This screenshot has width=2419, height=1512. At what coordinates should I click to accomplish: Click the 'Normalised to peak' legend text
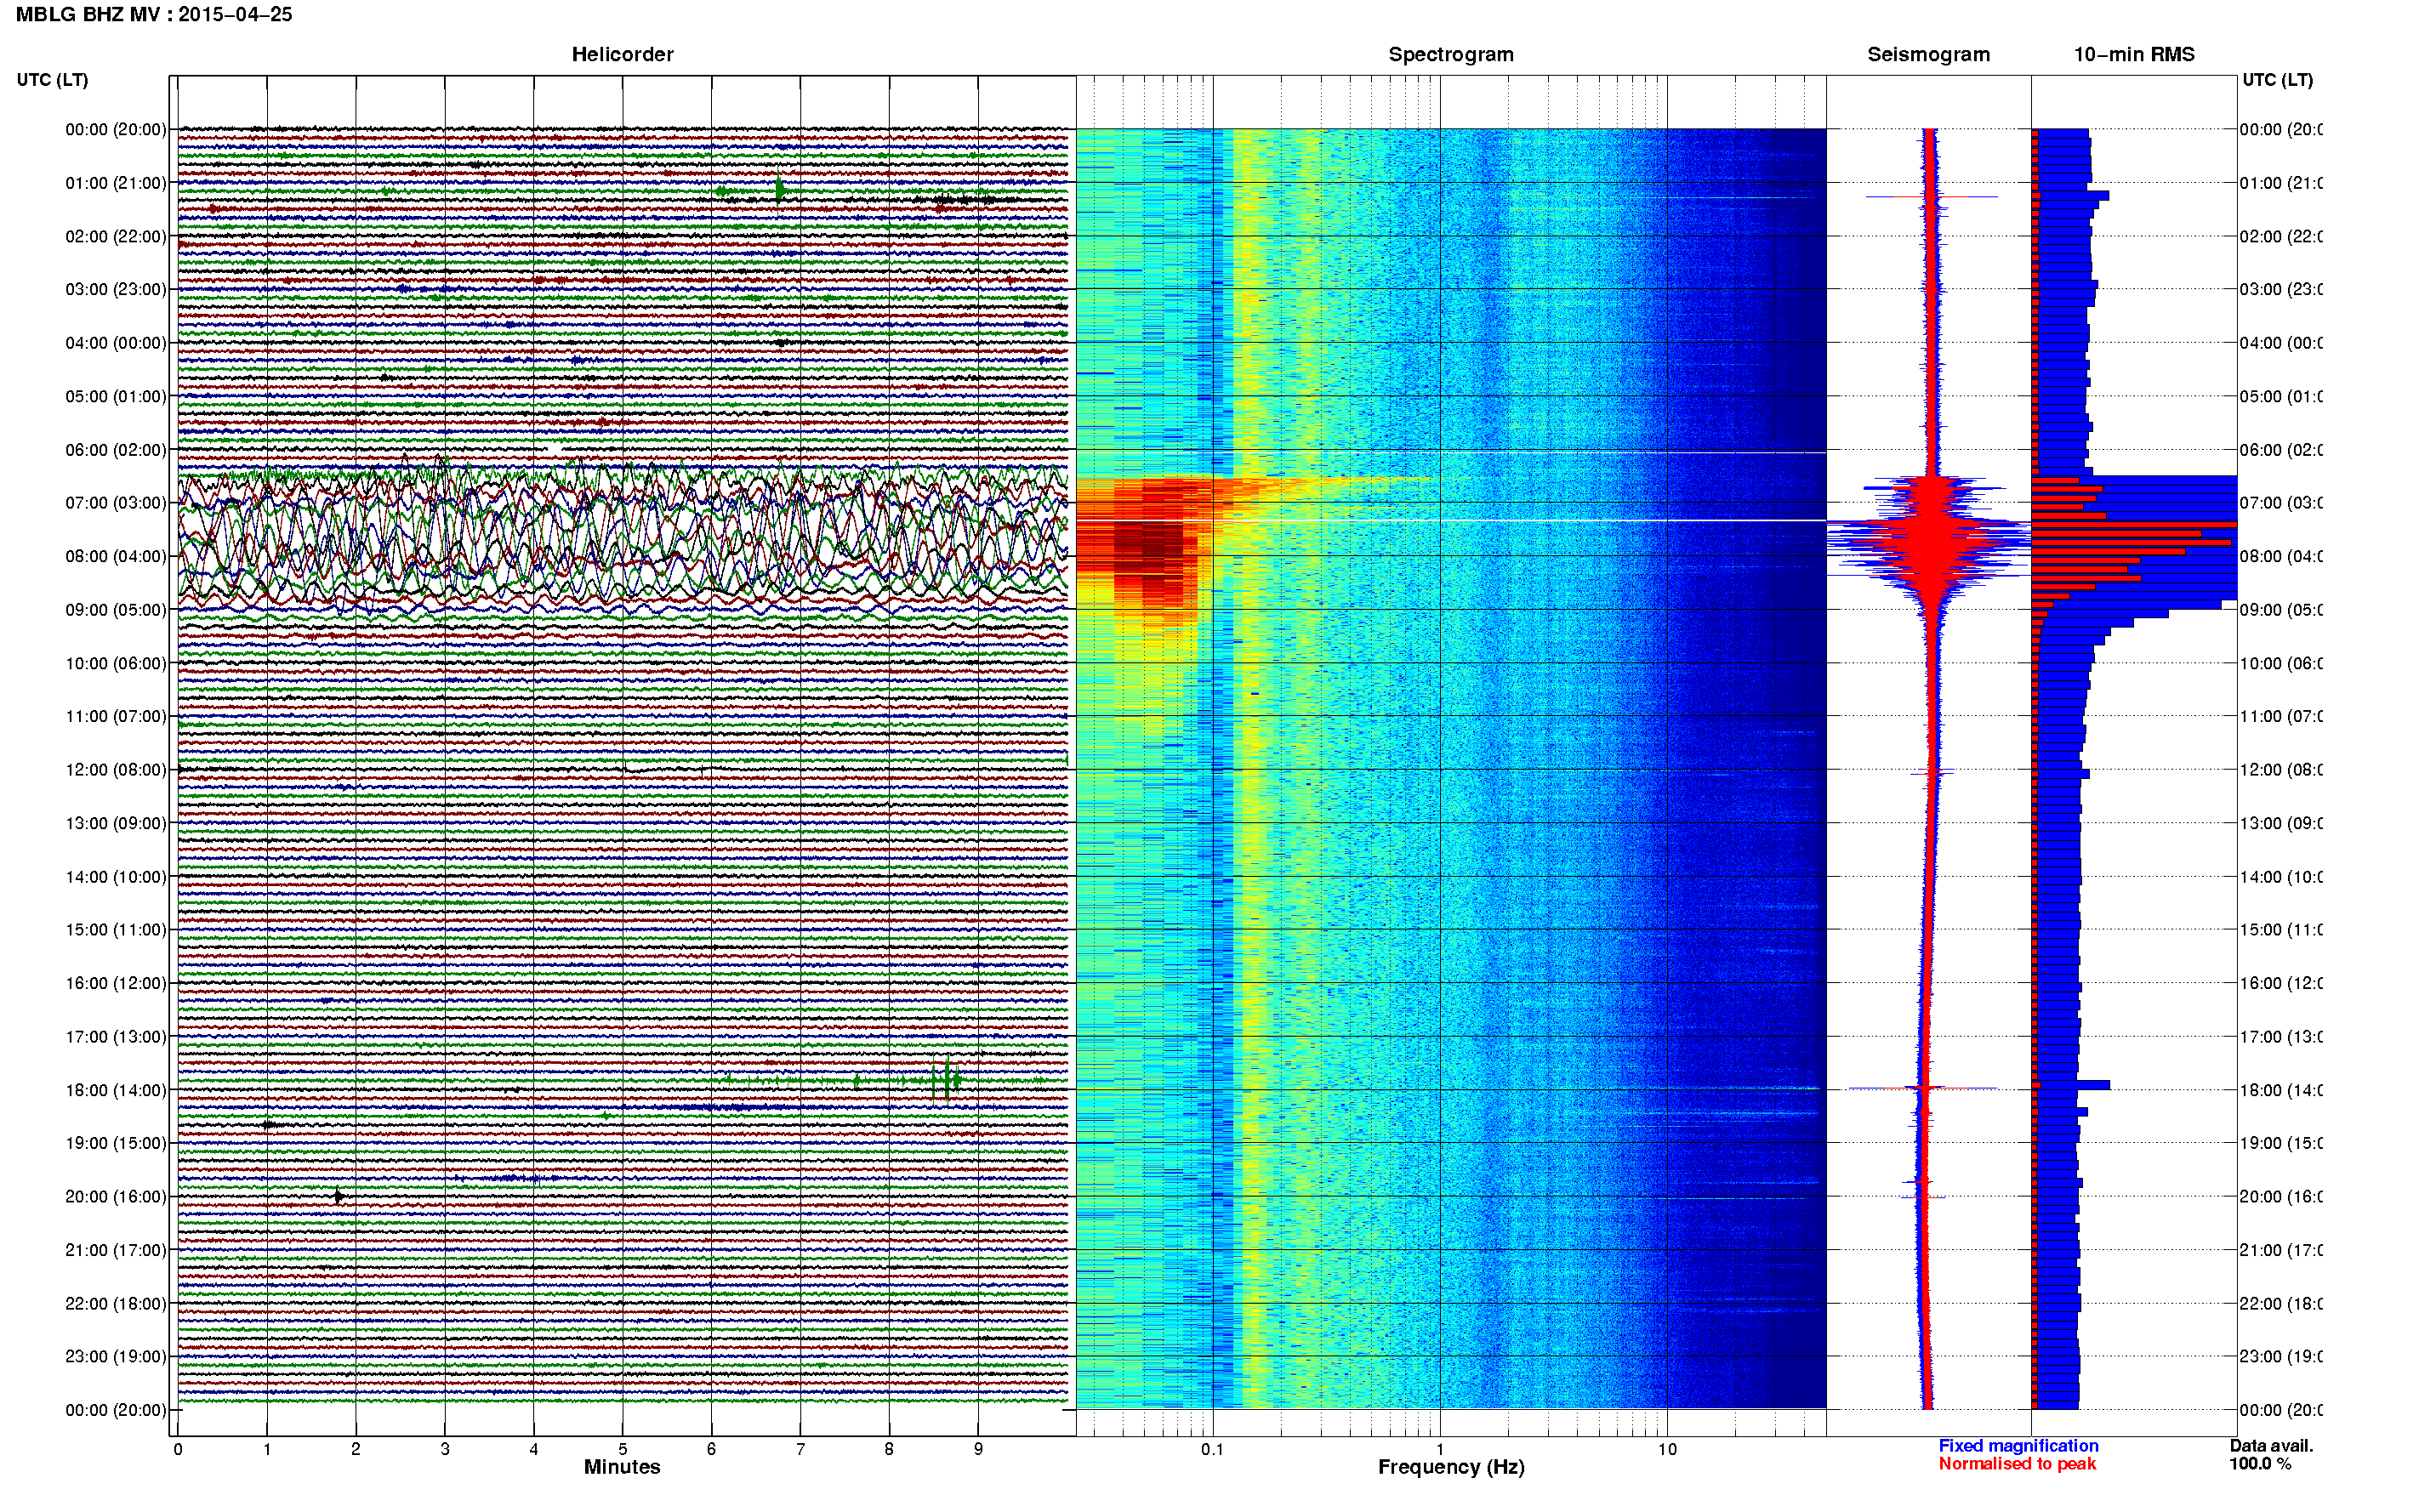point(2017,1464)
